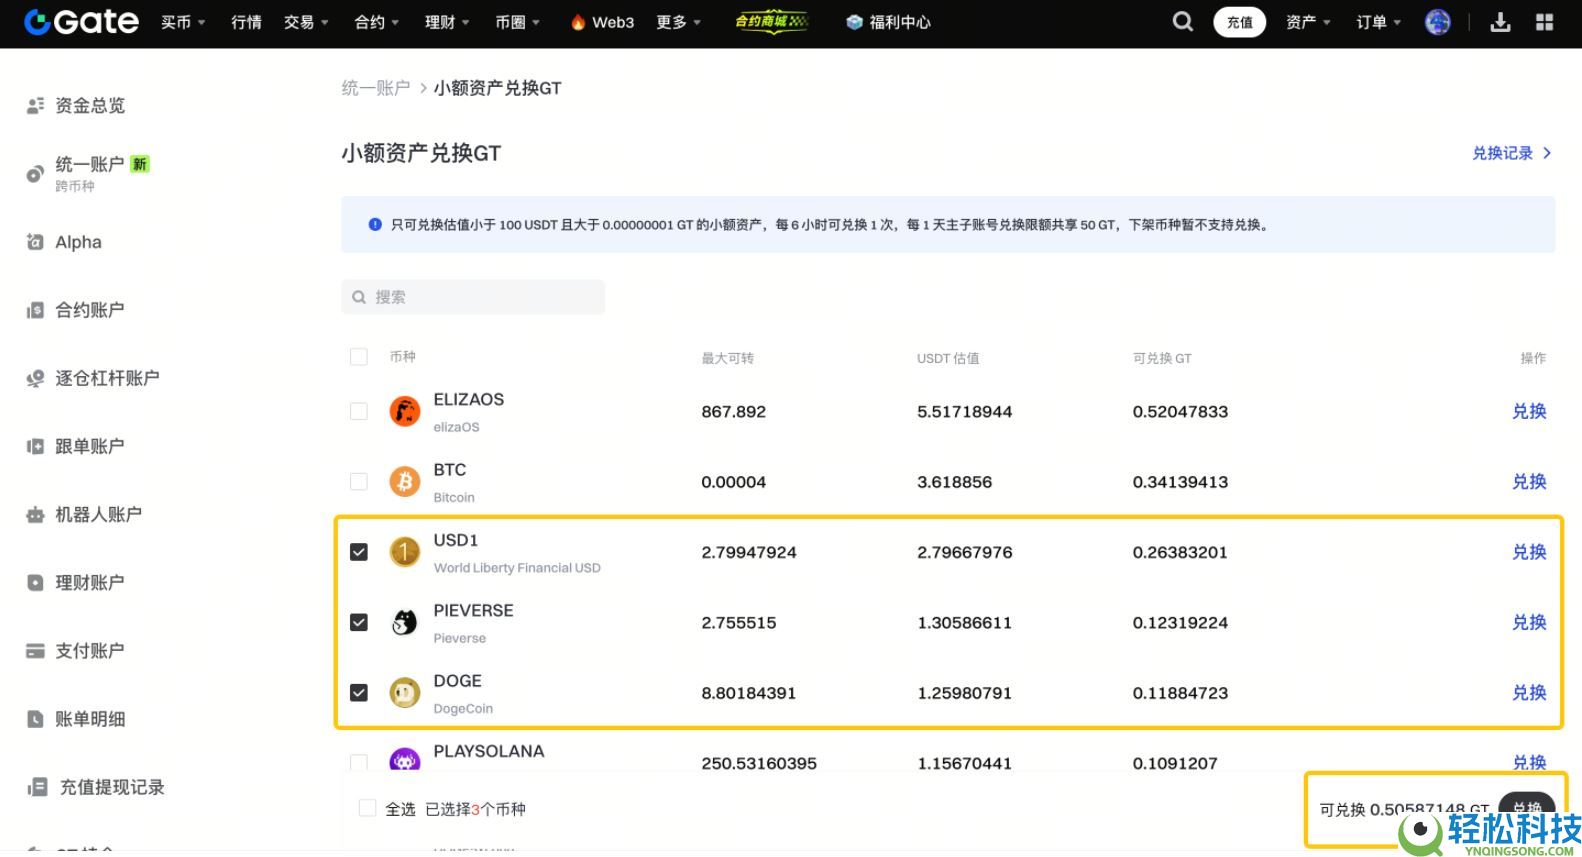The width and height of the screenshot is (1582, 857).
Task: Check the BTC row checkbox
Action: tap(359, 482)
